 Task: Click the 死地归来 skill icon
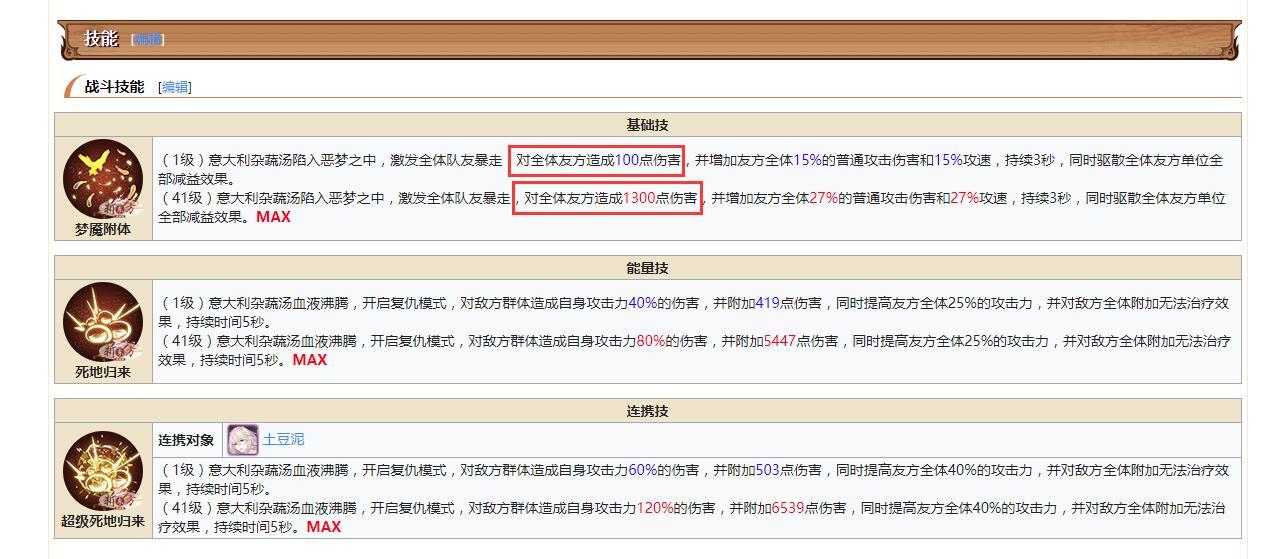tap(103, 322)
